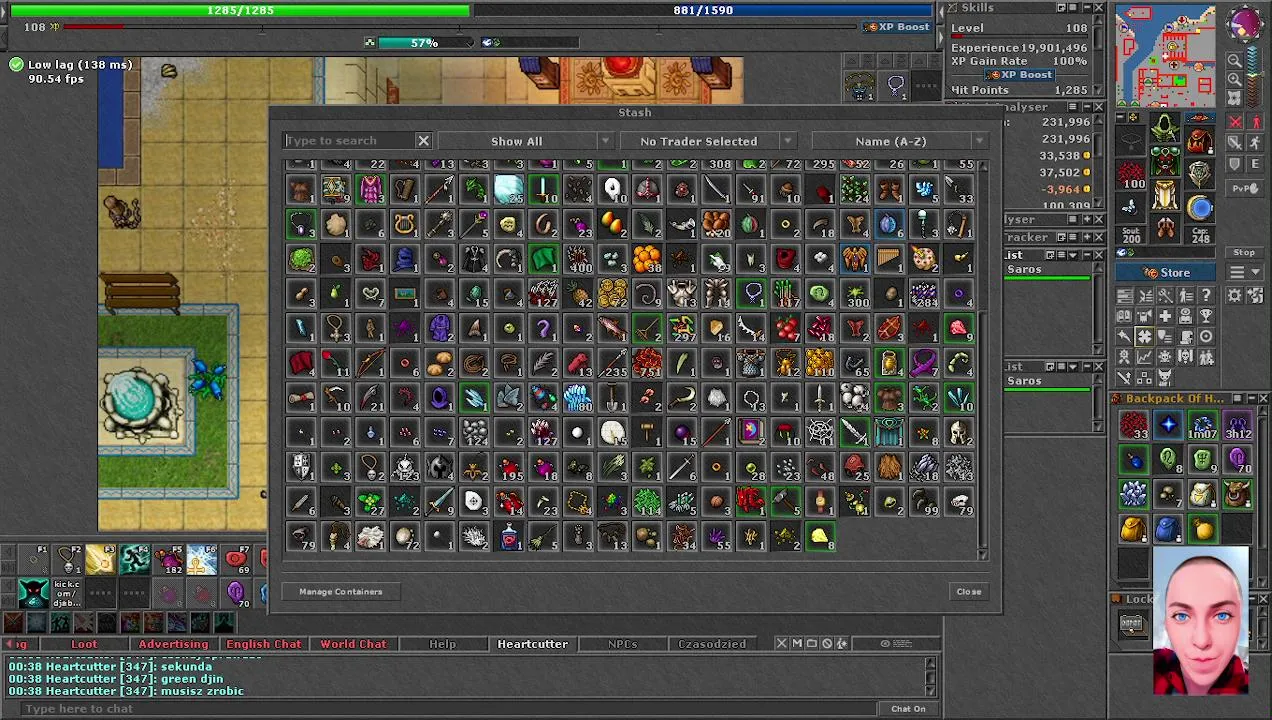Select the pink robe item in Stash

pos(371,190)
